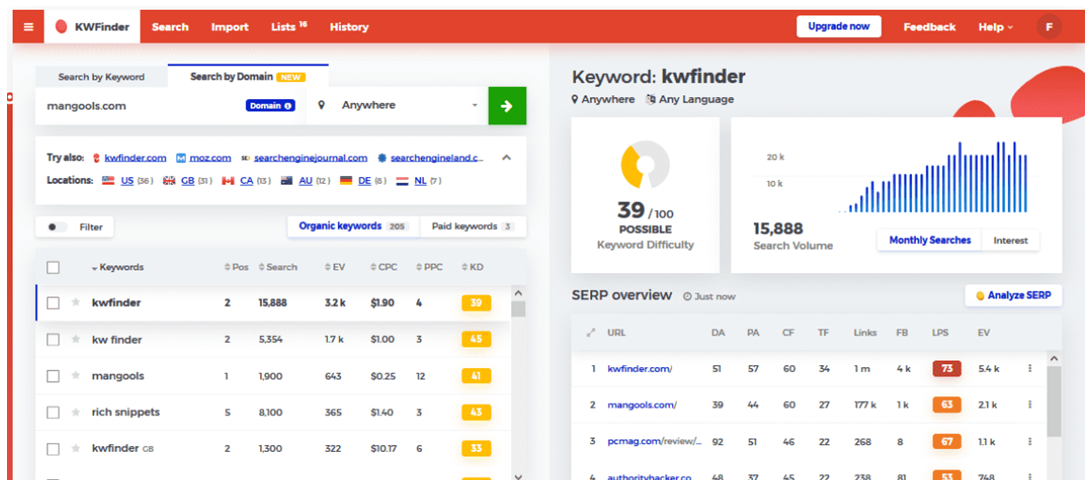Select the Paid keywords tab
1089x501 pixels.
coord(473,227)
